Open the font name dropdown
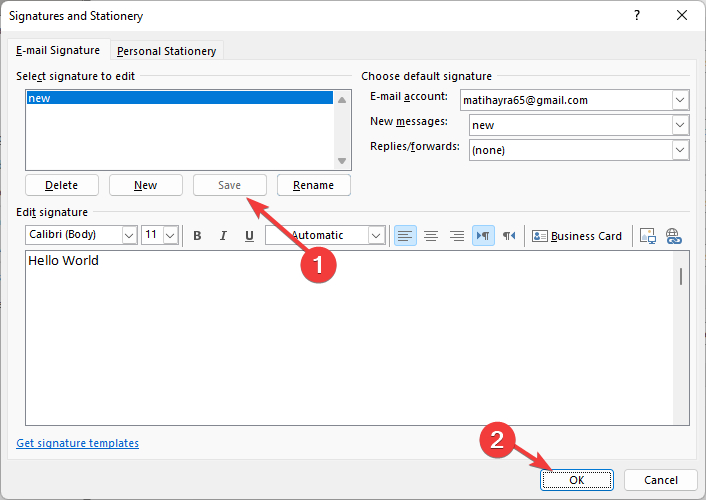 [x=129, y=235]
